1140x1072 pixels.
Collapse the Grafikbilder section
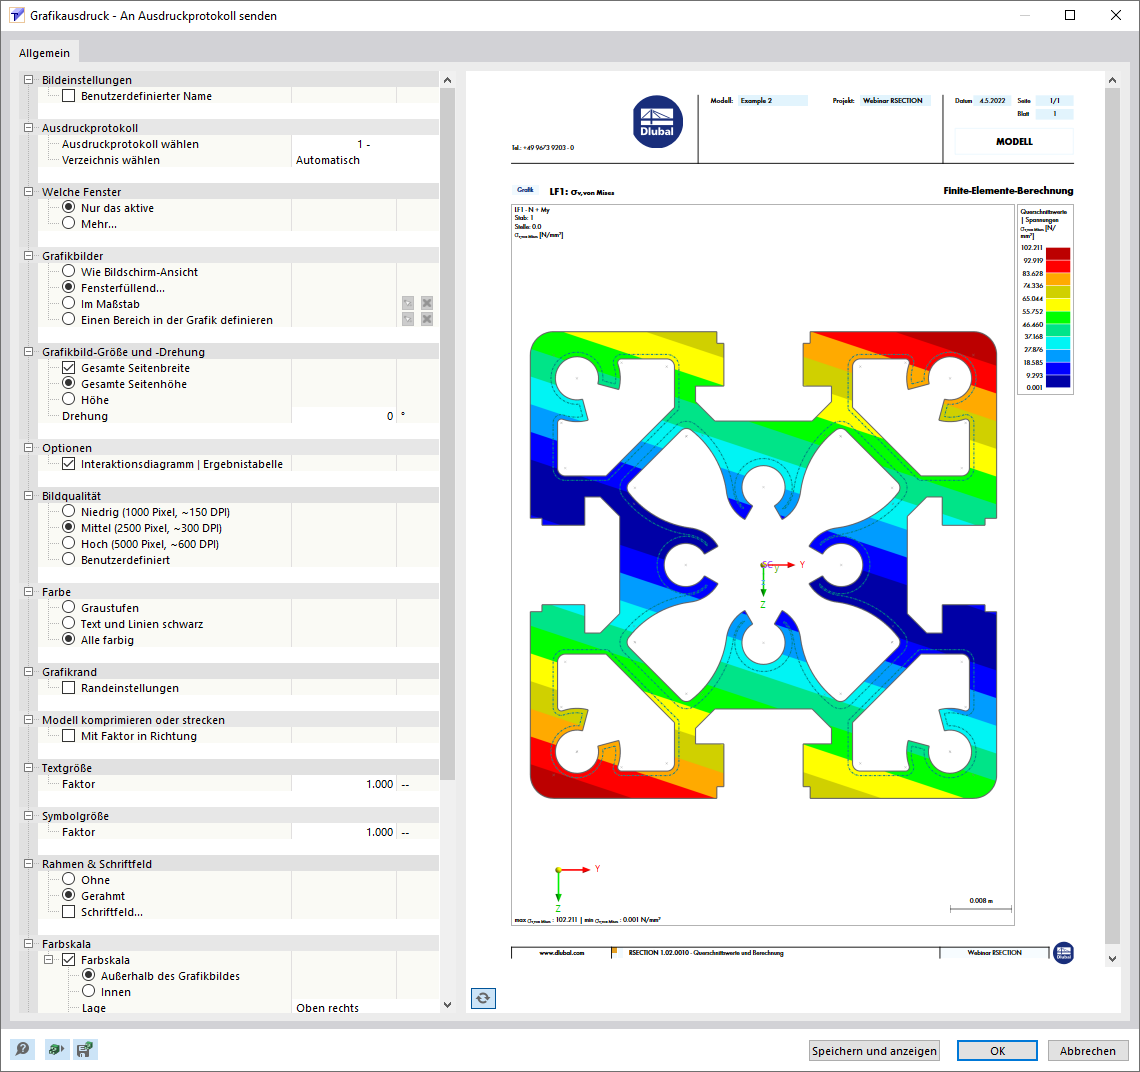pos(28,255)
